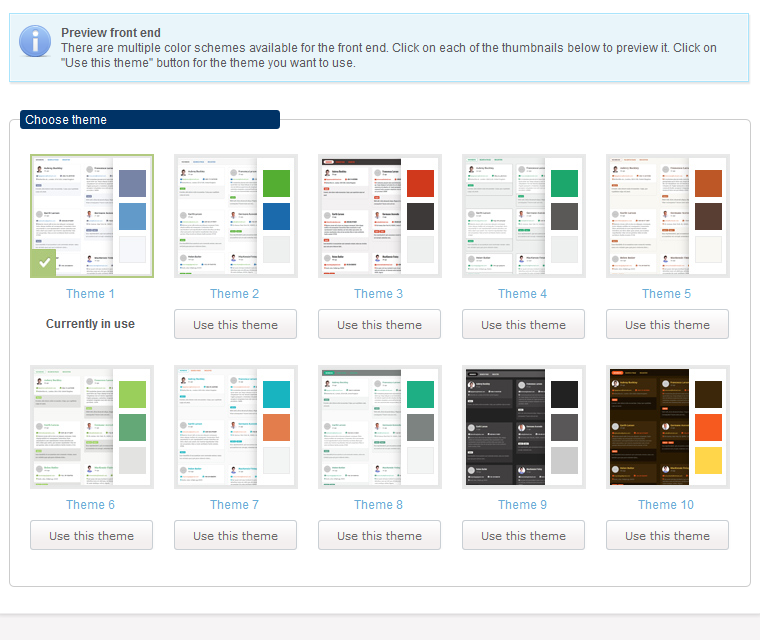
Task: Click the Choose theme heading
Action: 150,120
